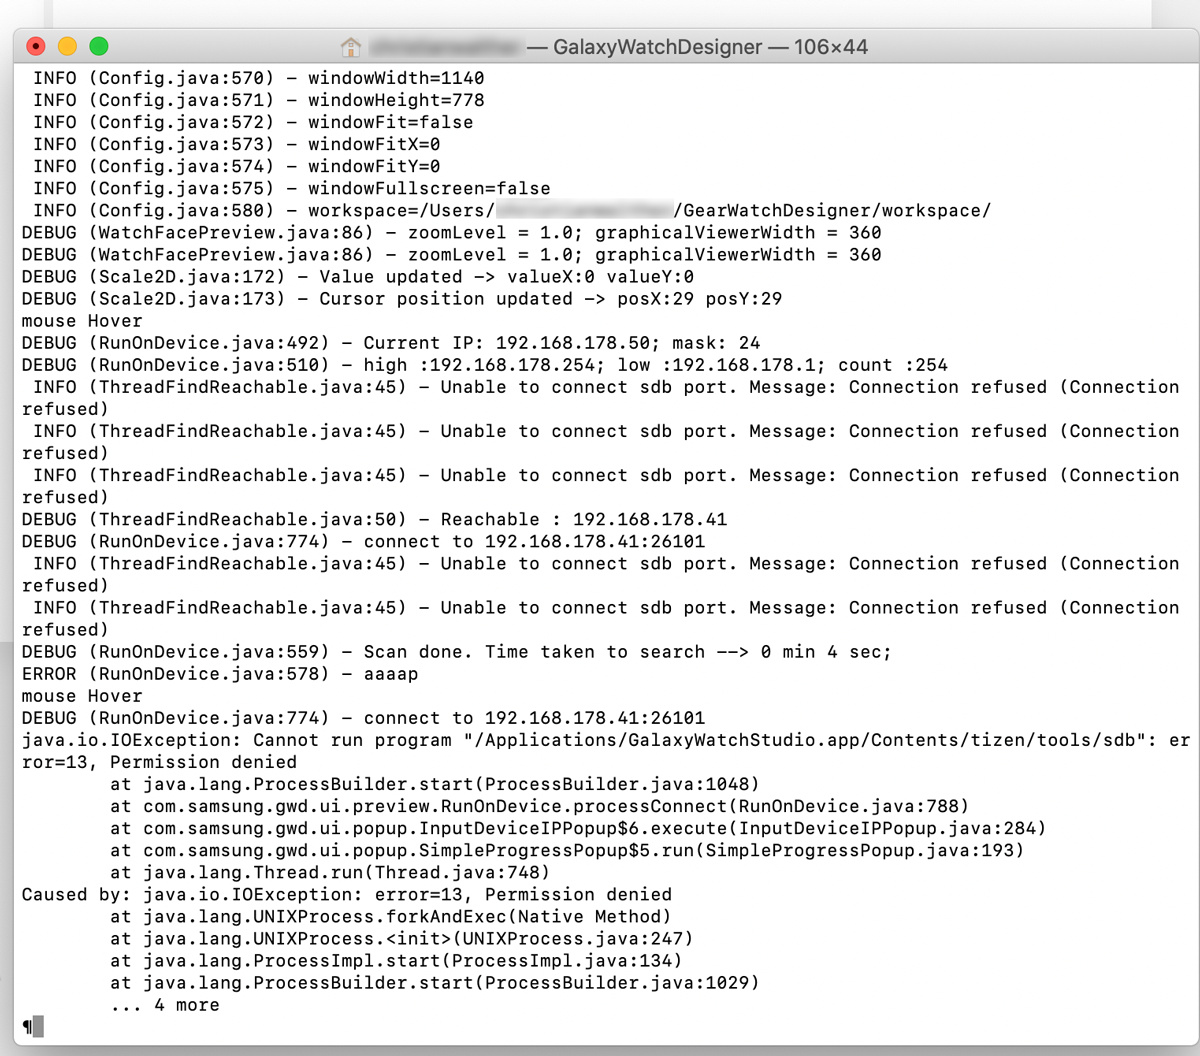Click the 'ProcessBuilder.java:1029' stack trace line

pos(435,982)
